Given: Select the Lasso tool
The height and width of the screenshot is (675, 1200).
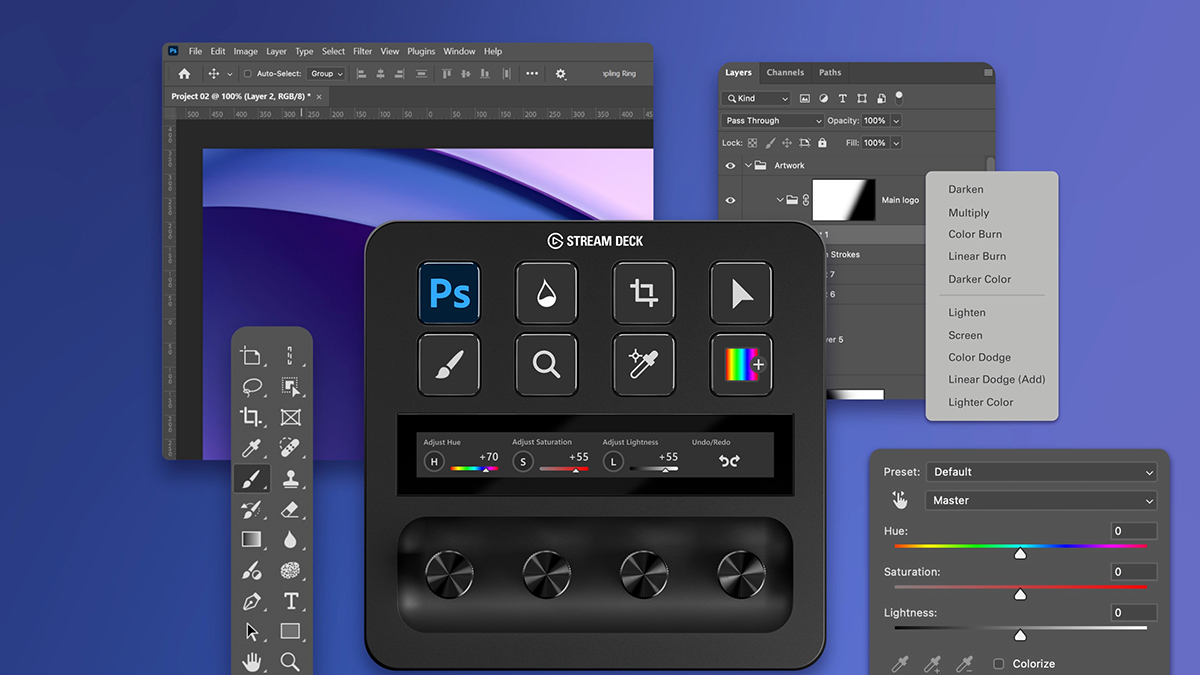Looking at the screenshot, I should (x=252, y=386).
